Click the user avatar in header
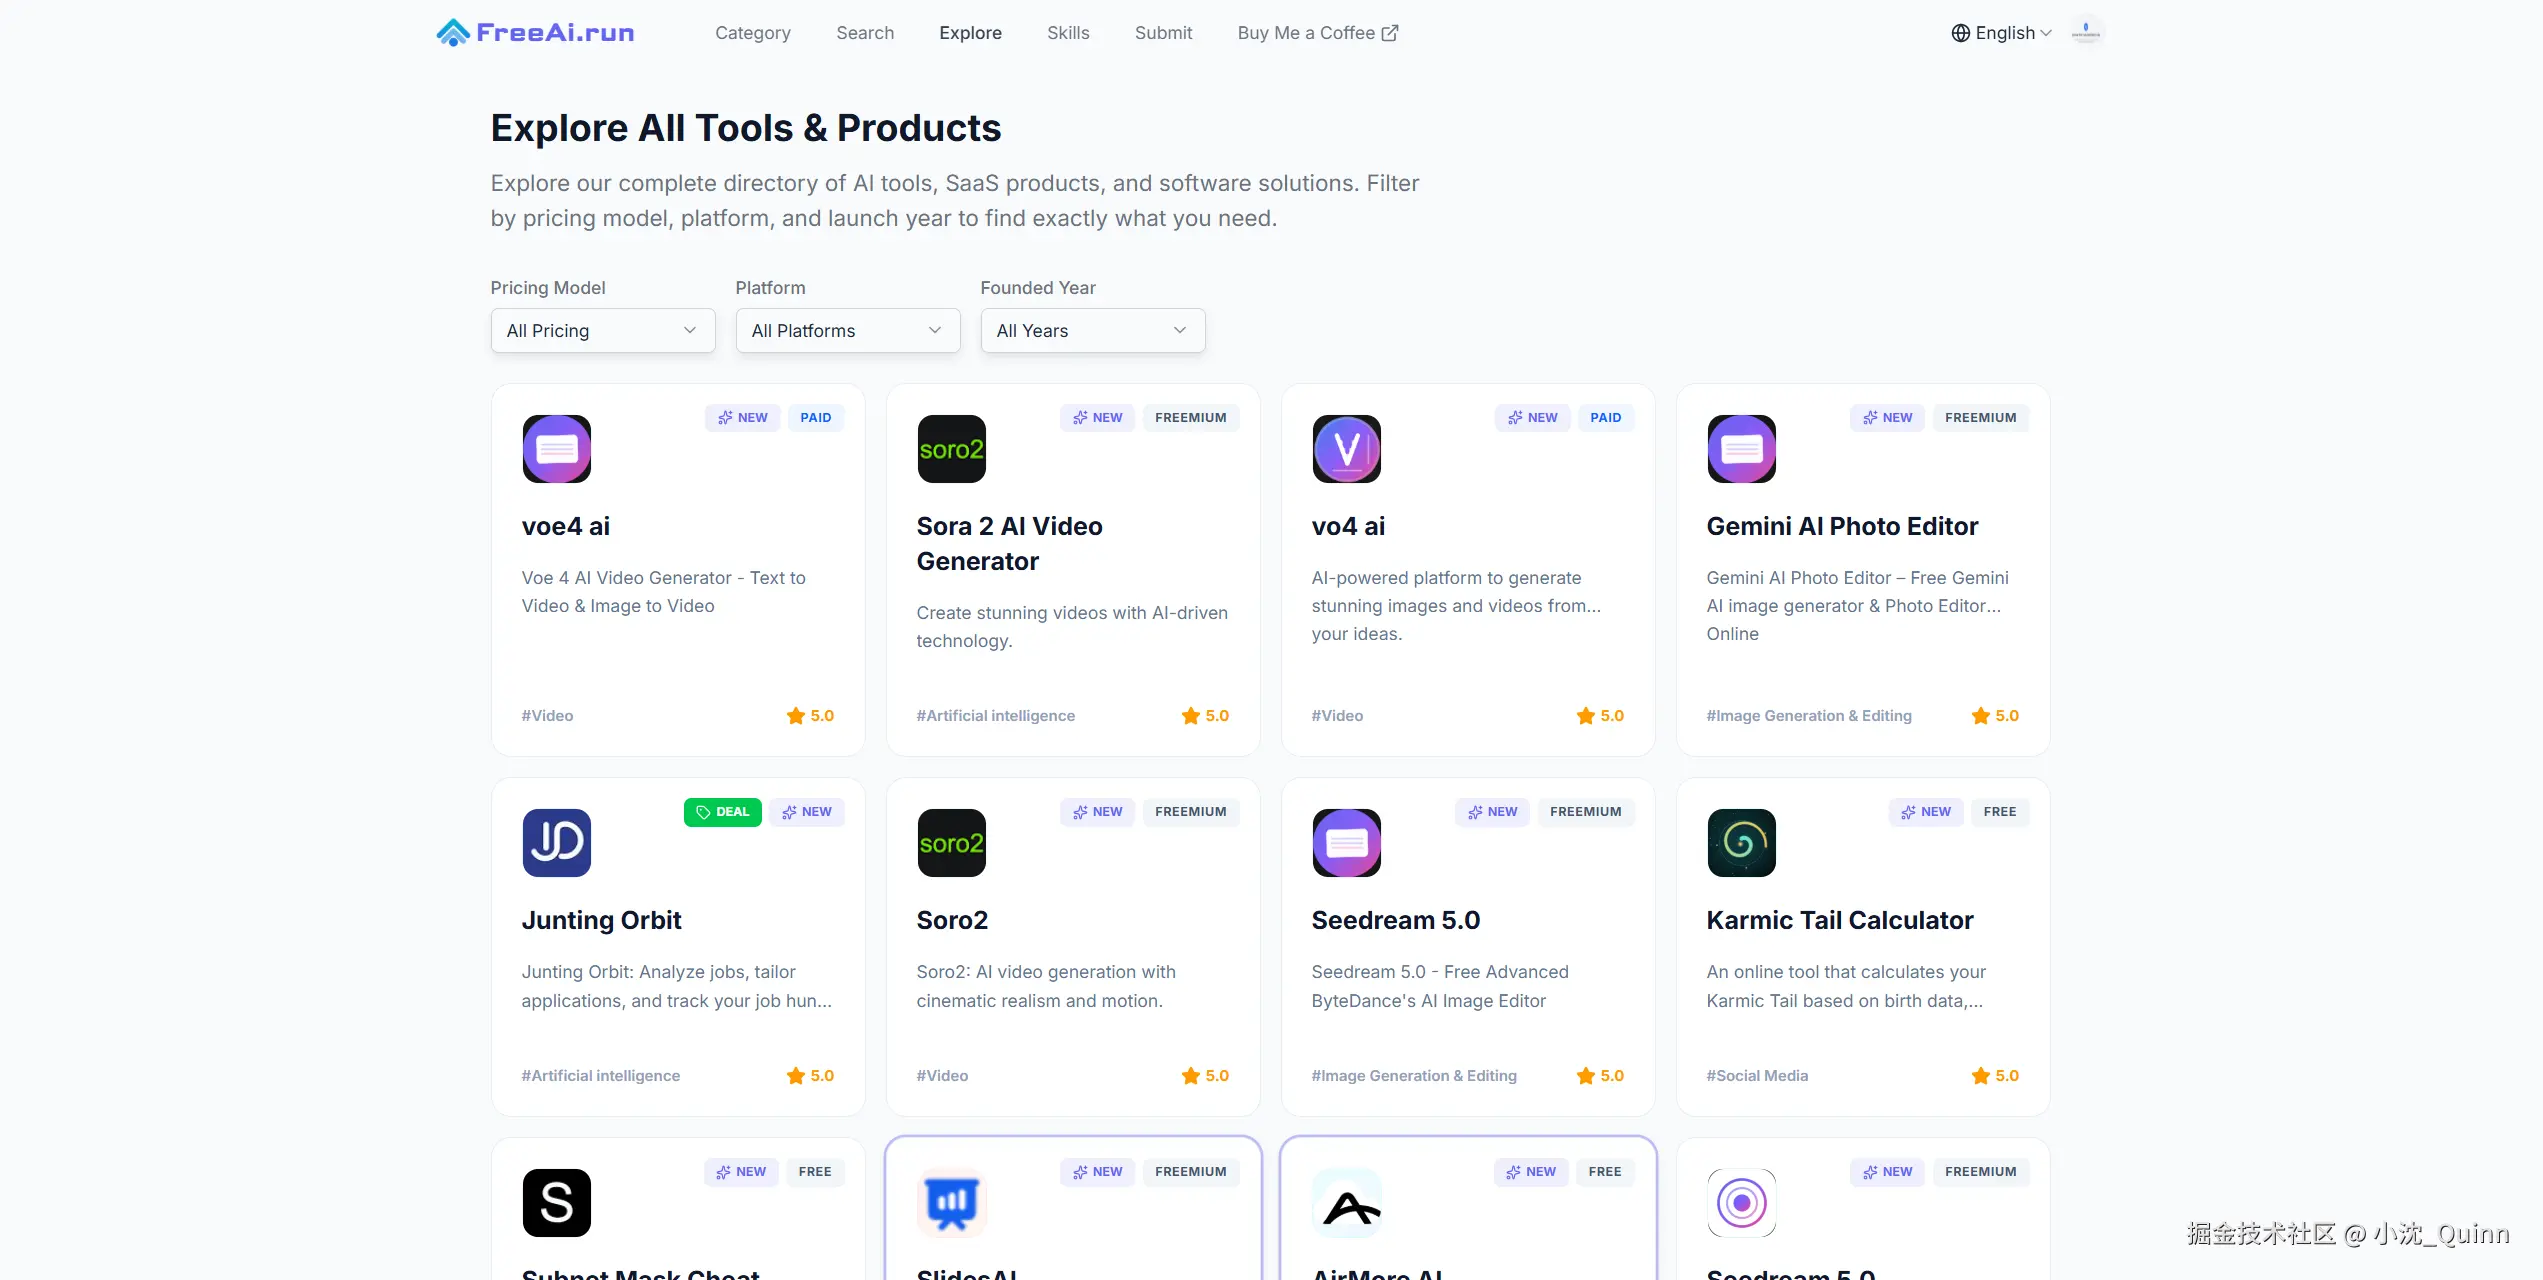Viewport: 2543px width, 1280px height. (x=2086, y=33)
